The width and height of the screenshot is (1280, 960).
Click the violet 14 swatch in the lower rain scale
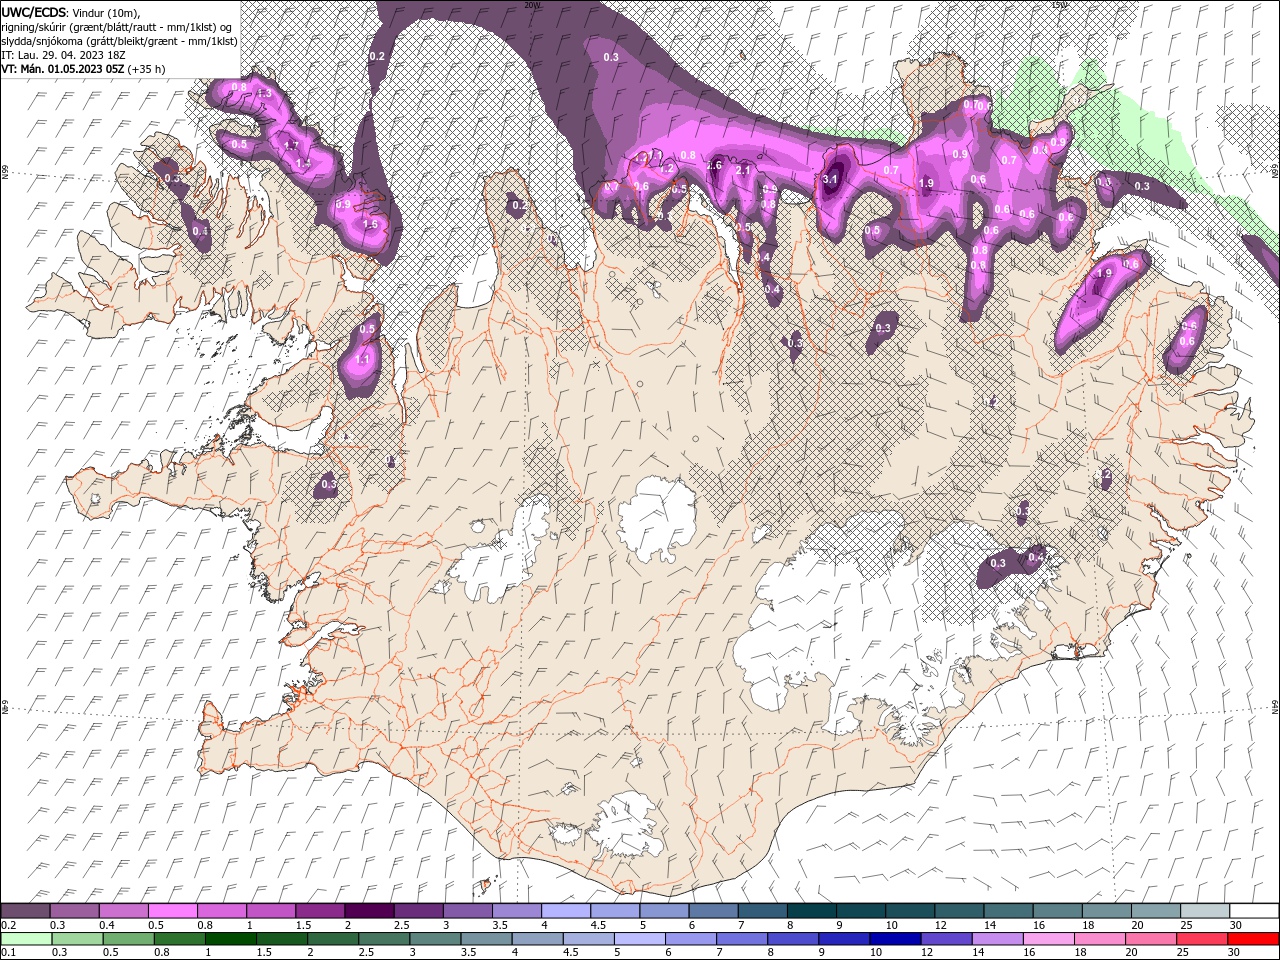point(996,939)
